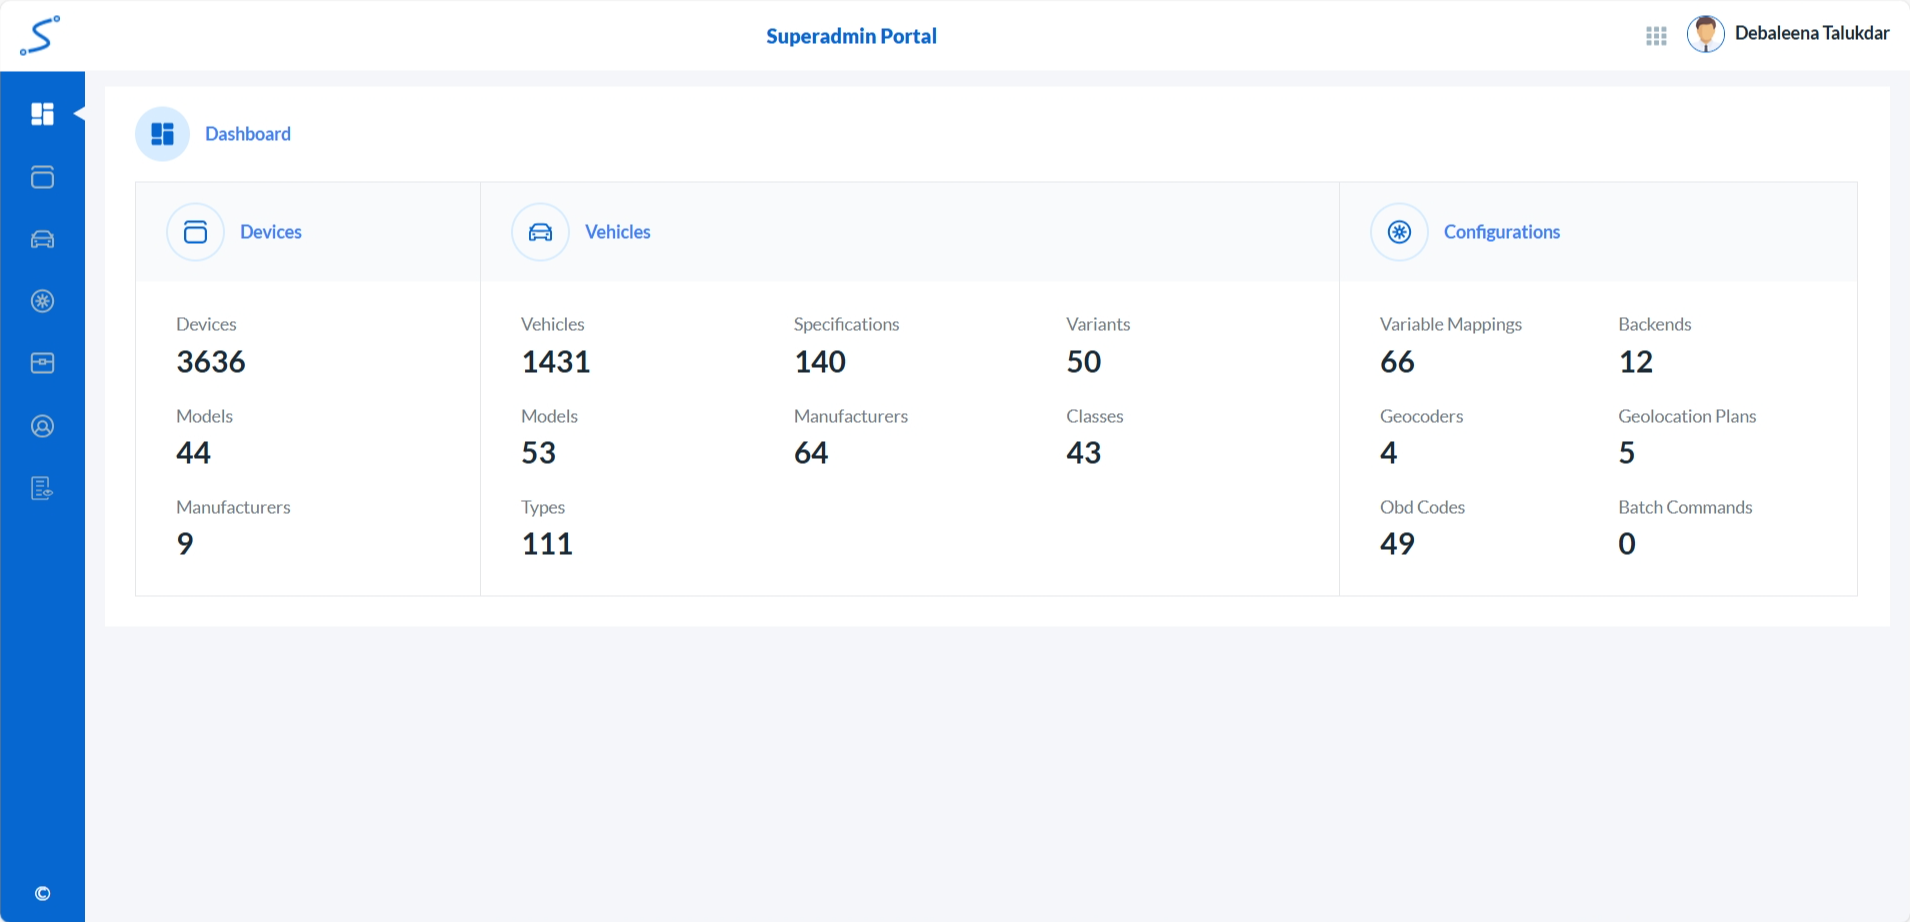Click the Vehicles count of 1431
The height and width of the screenshot is (922, 1910).
tap(555, 361)
